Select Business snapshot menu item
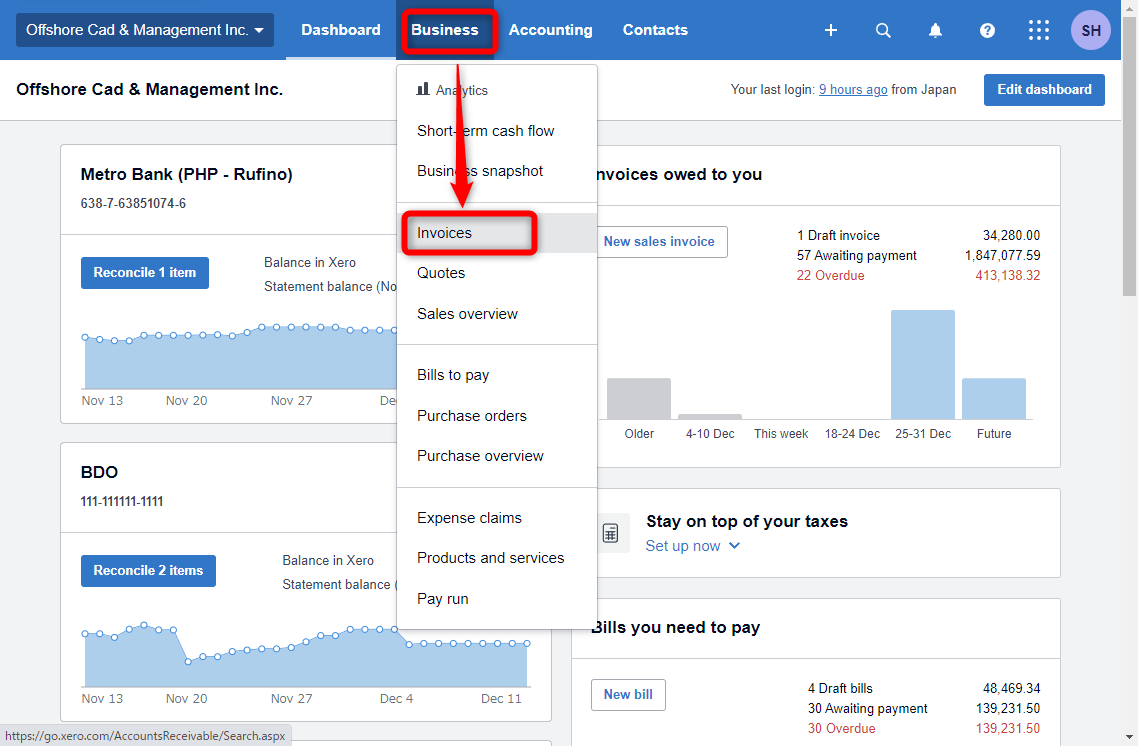Screen dimensions: 1138x746 pos(496,171)
